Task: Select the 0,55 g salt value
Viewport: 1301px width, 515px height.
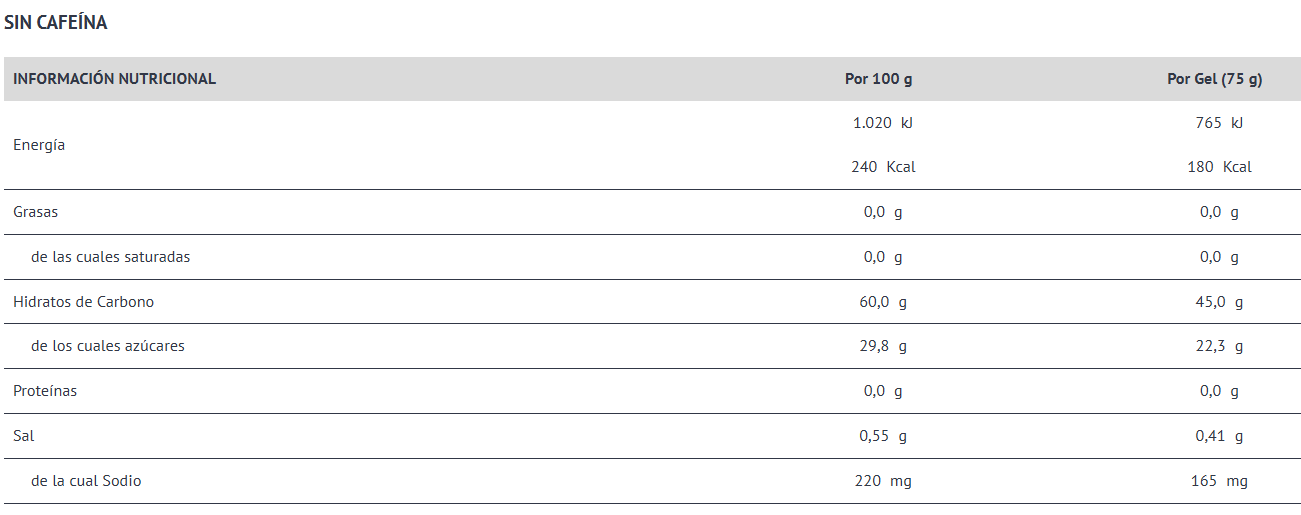Action: pos(882,436)
